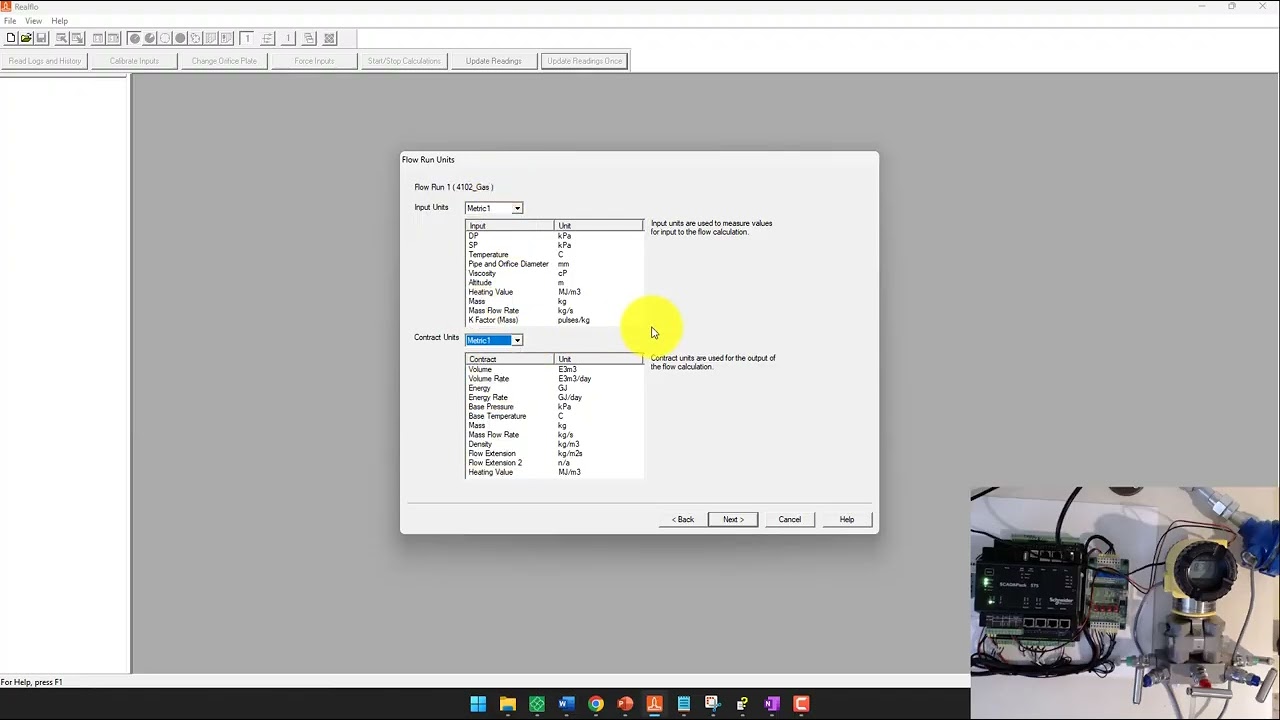Open the Help menu in menu bar
The image size is (1280, 720).
click(59, 21)
